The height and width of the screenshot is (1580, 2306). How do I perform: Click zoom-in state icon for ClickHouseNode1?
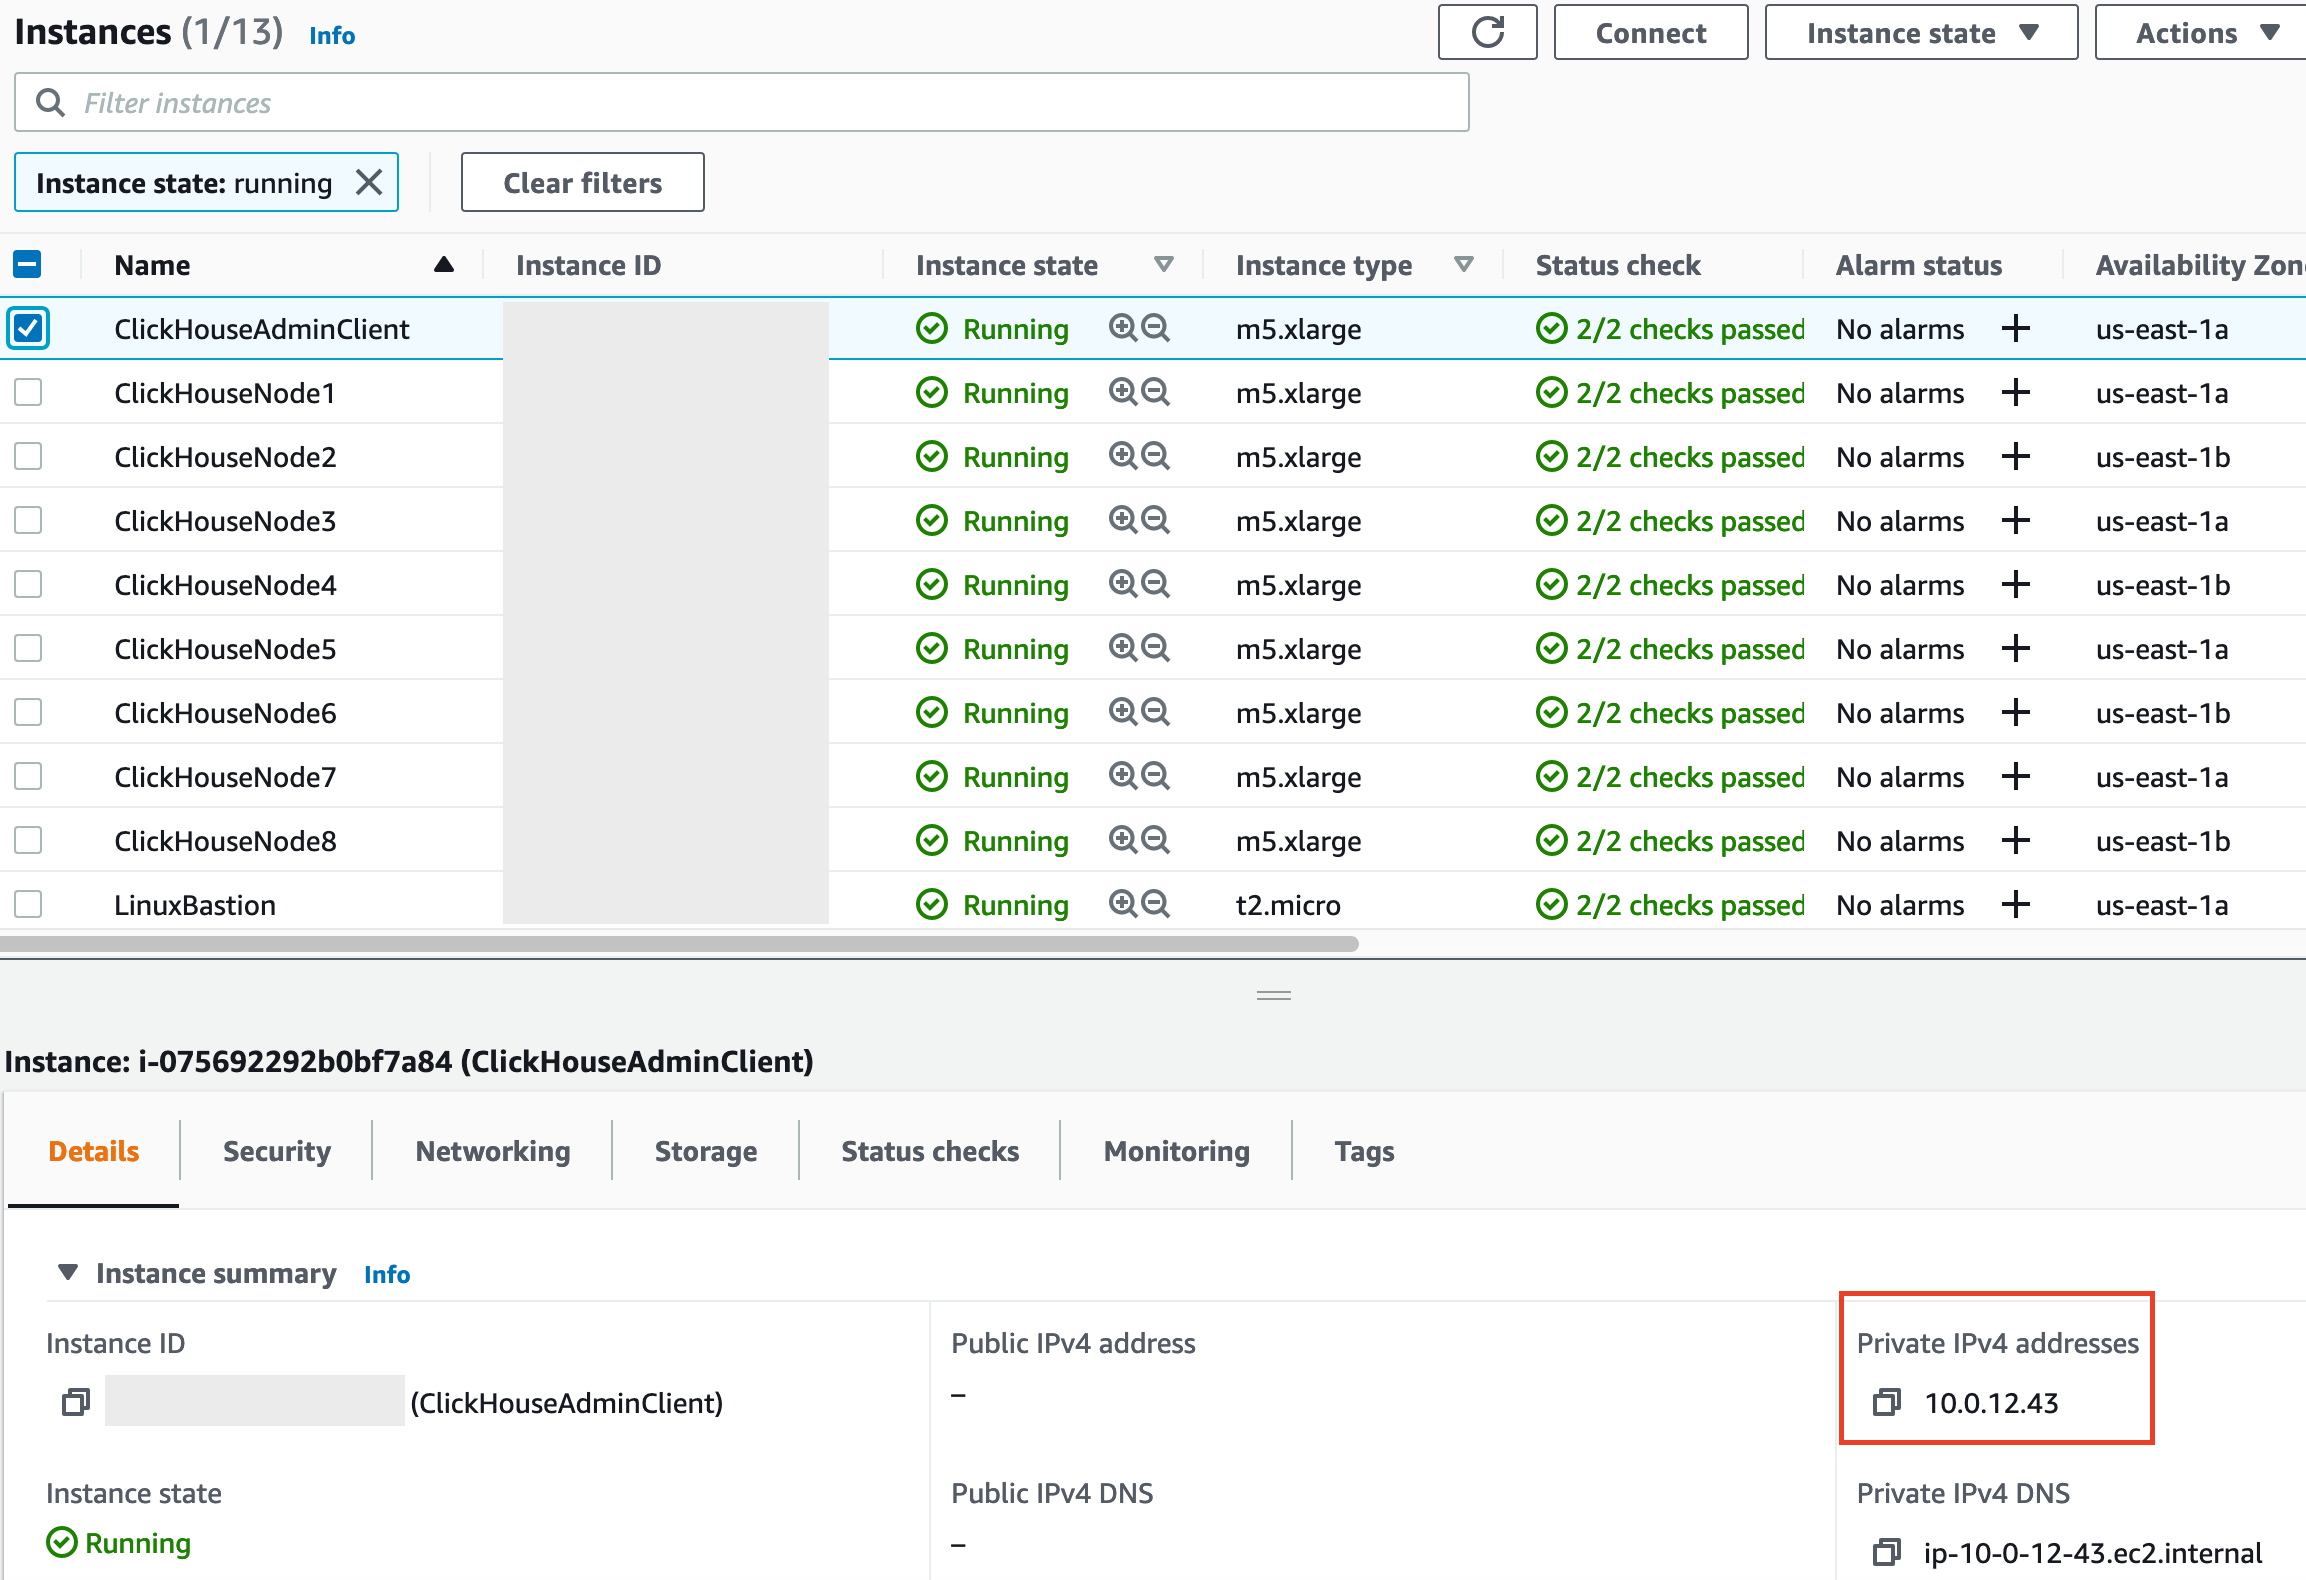point(1123,392)
